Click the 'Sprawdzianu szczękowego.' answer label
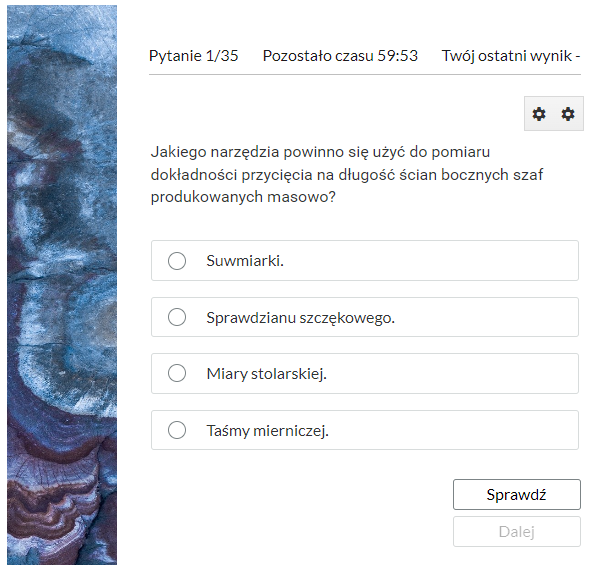This screenshot has width=605, height=565. click(301, 318)
